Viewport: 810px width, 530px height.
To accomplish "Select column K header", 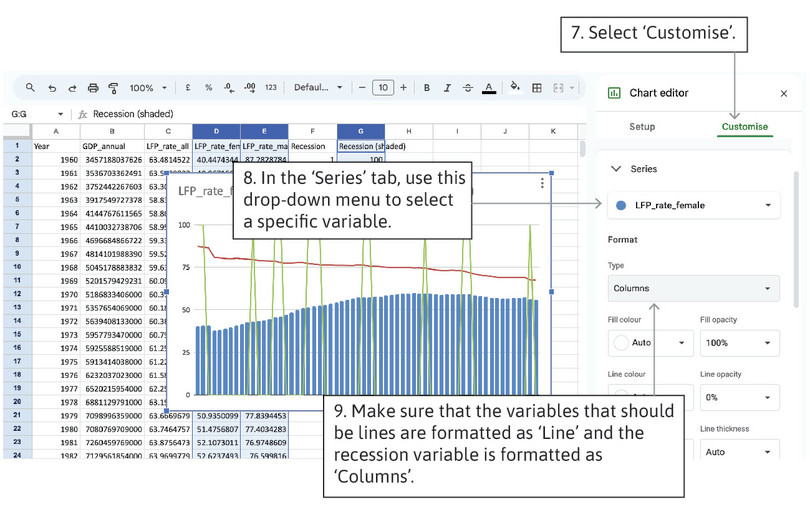I will tap(553, 131).
